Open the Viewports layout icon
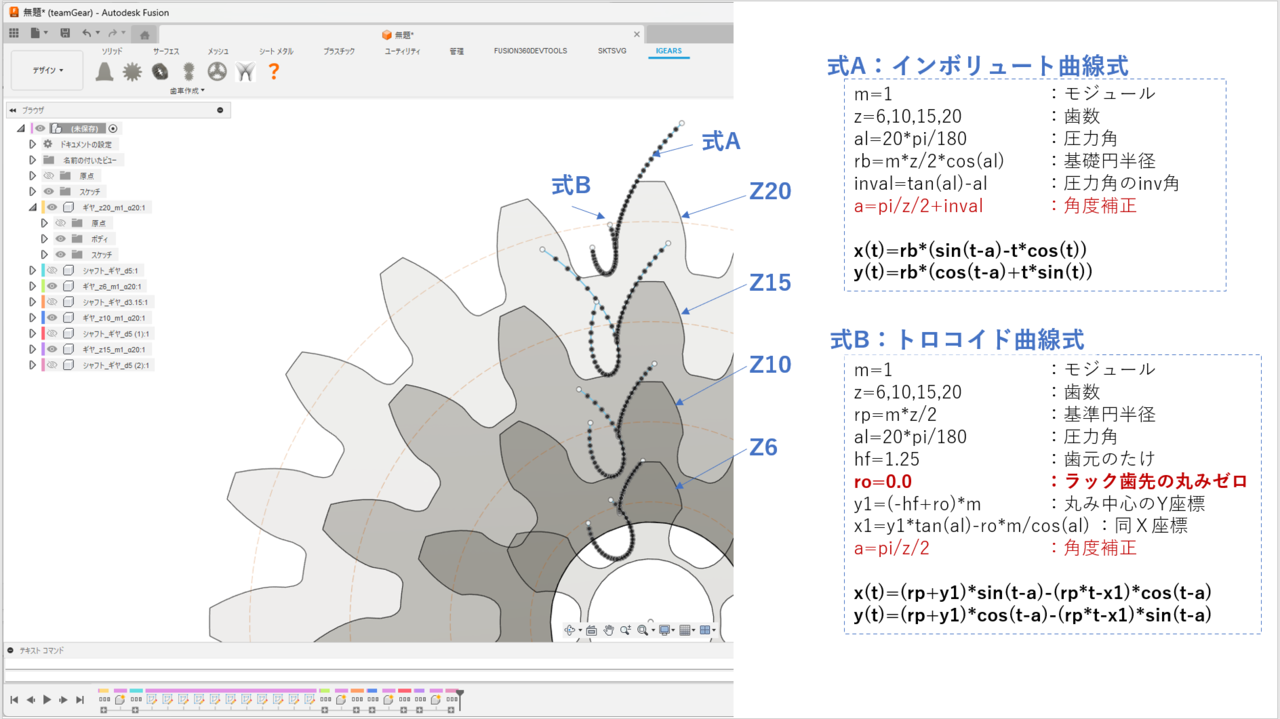This screenshot has width=1280, height=719. click(x=707, y=630)
